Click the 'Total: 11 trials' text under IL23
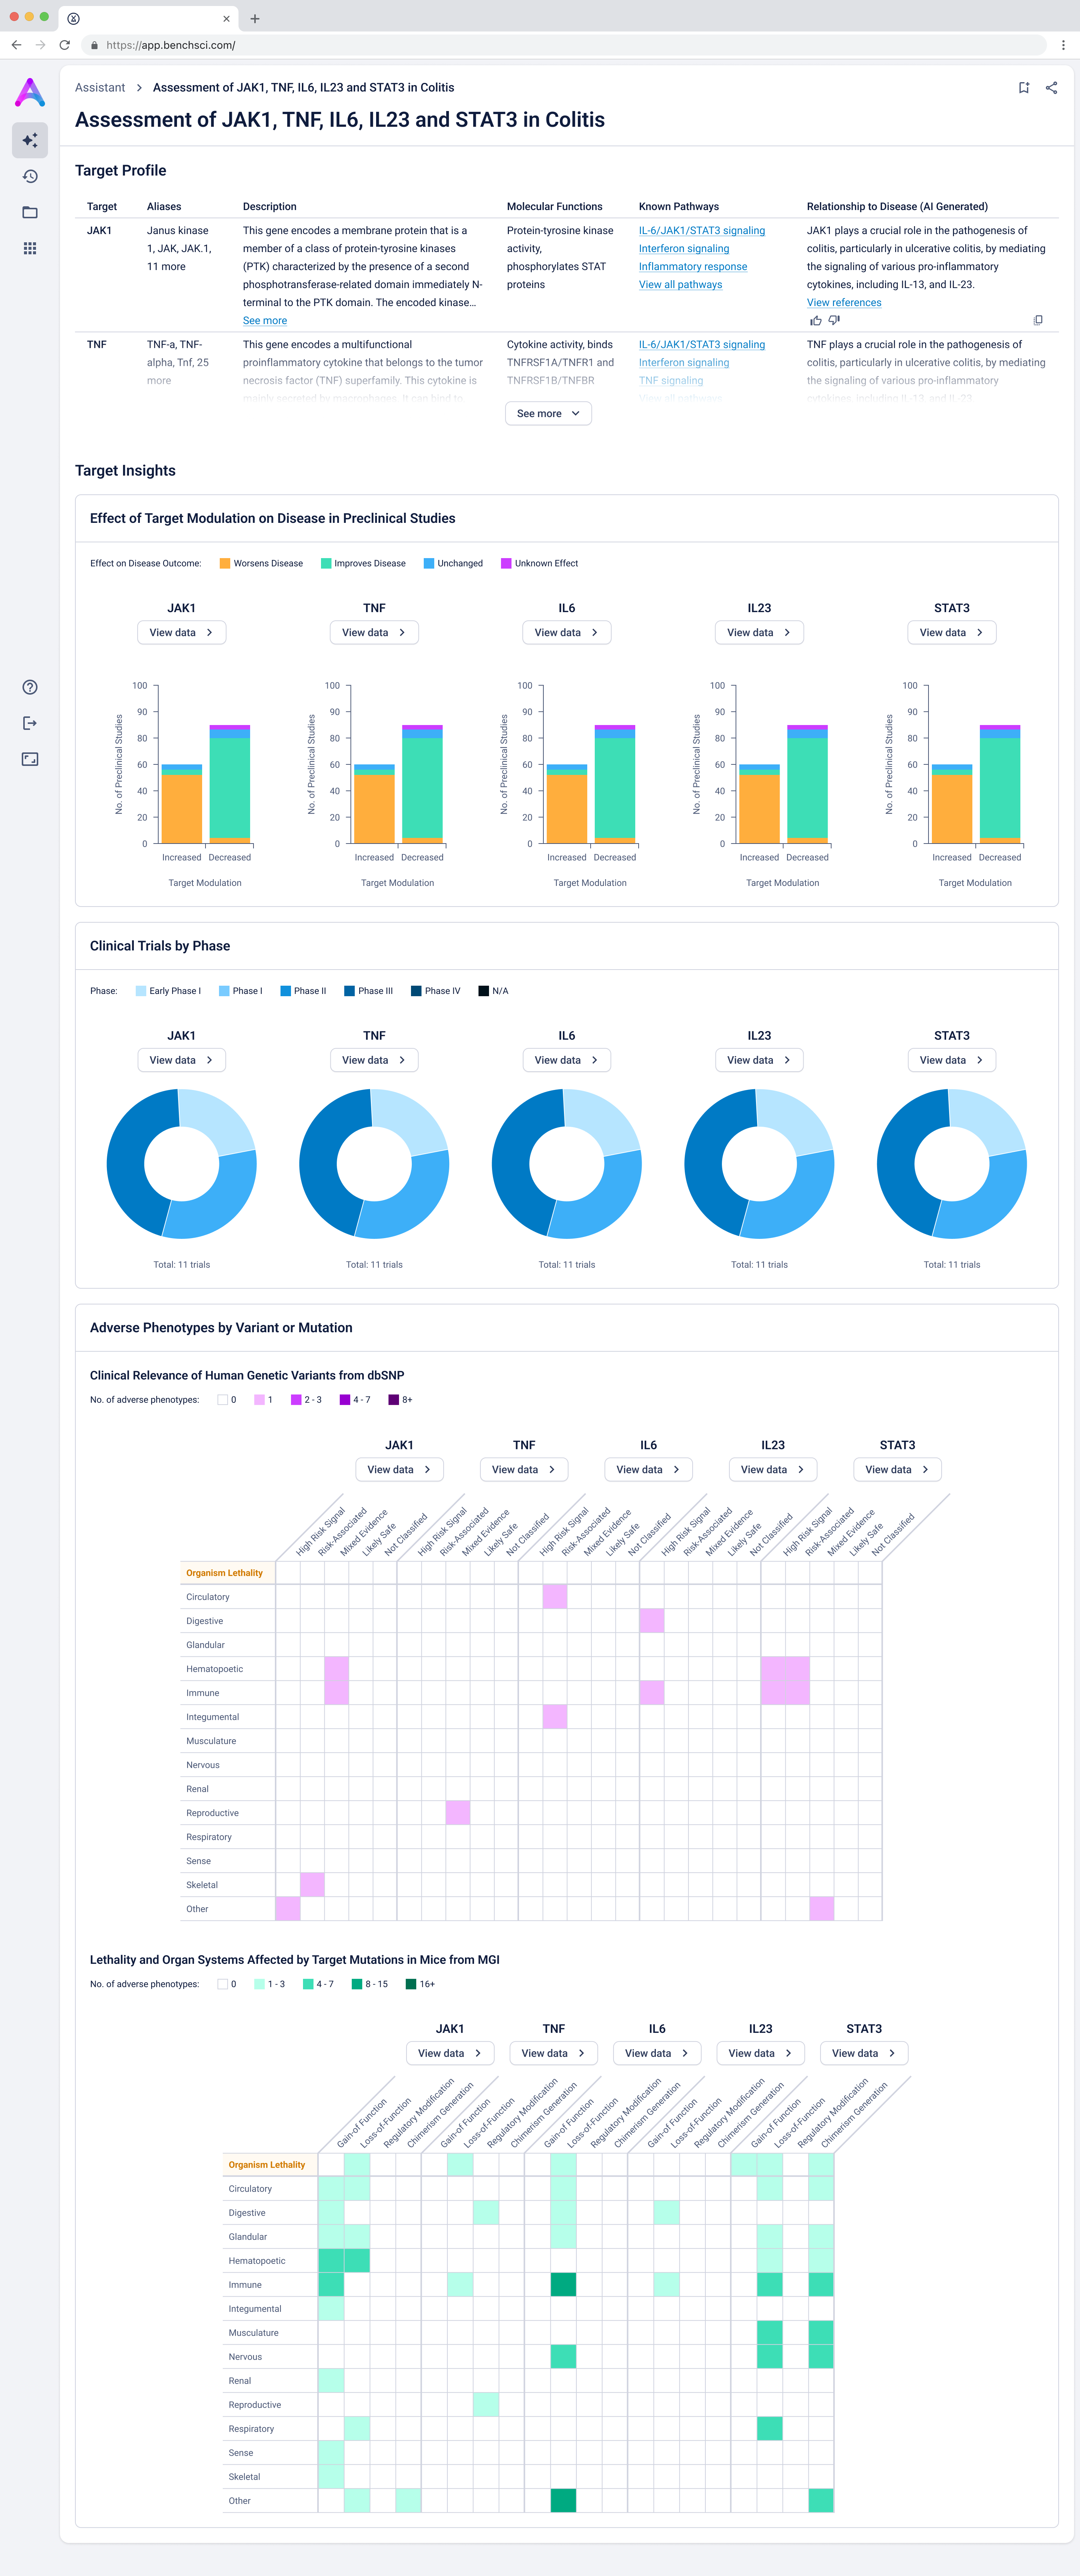 click(x=759, y=1265)
